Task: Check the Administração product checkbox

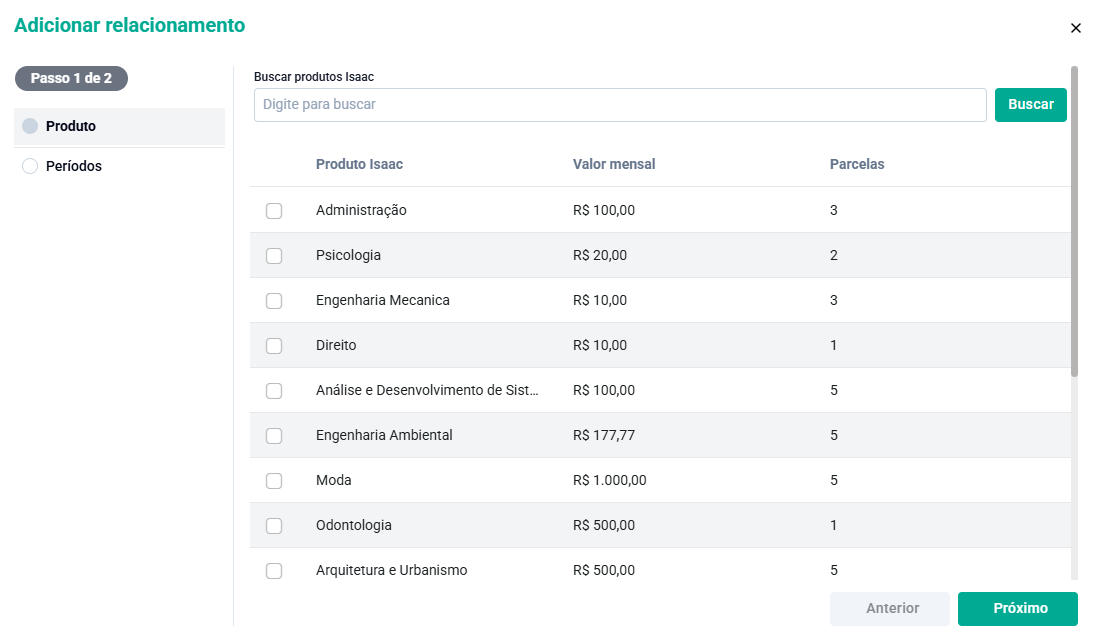Action: (274, 211)
